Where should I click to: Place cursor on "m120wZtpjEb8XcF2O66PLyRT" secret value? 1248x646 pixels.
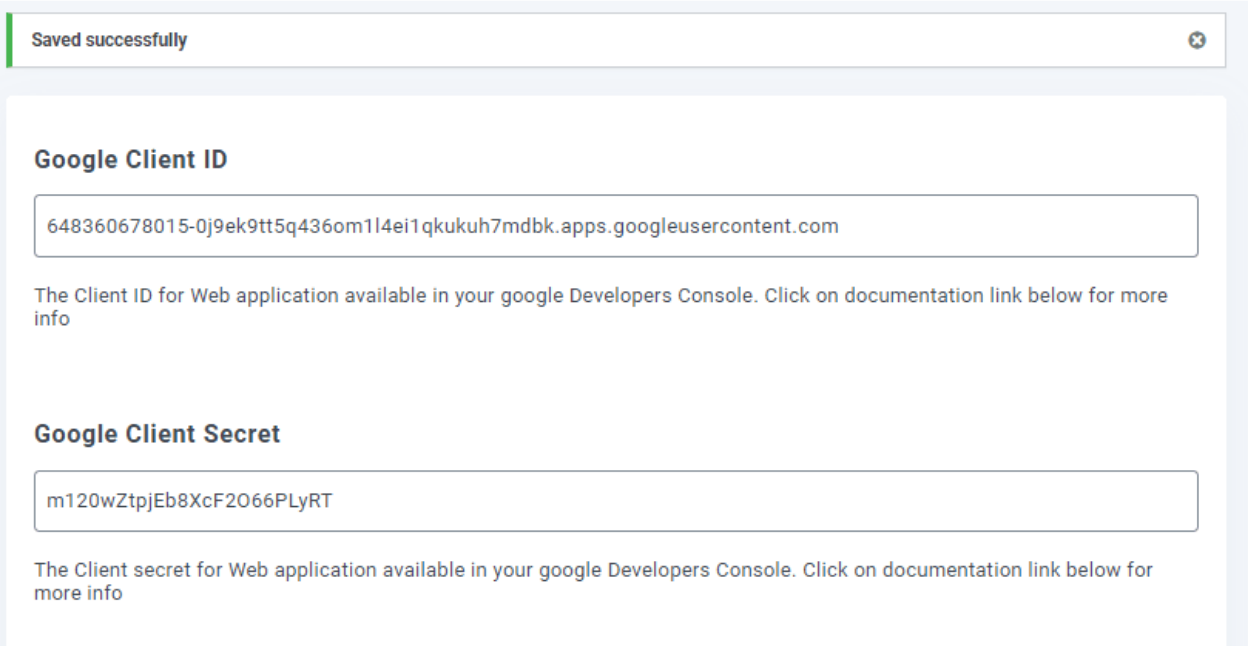pos(189,501)
